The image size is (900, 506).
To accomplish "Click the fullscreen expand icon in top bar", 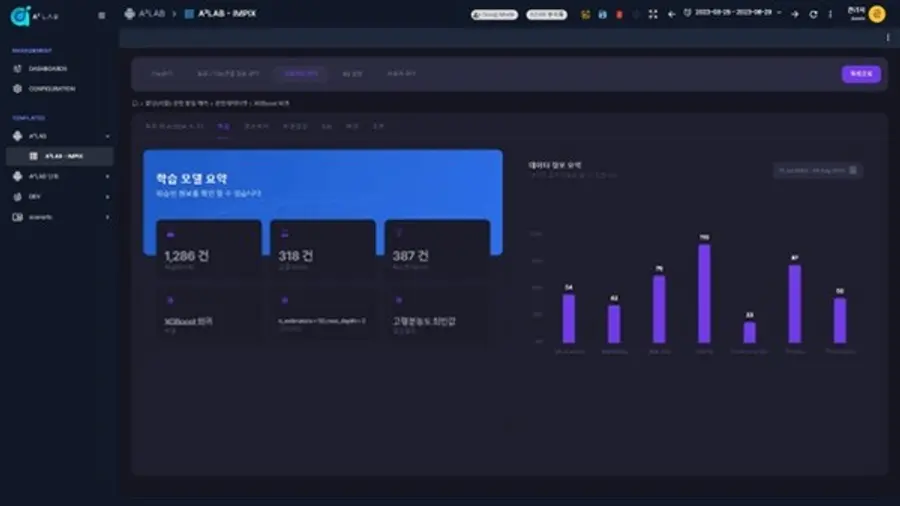I will (x=653, y=14).
